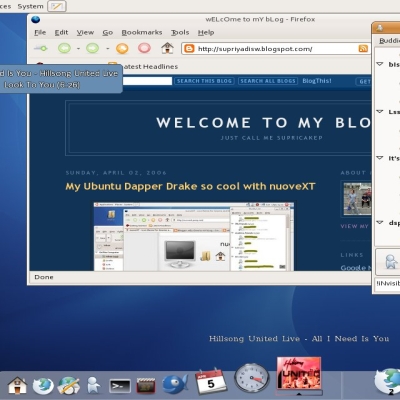Click the Google link under LINKS
400x400 pixels.
coord(355,267)
